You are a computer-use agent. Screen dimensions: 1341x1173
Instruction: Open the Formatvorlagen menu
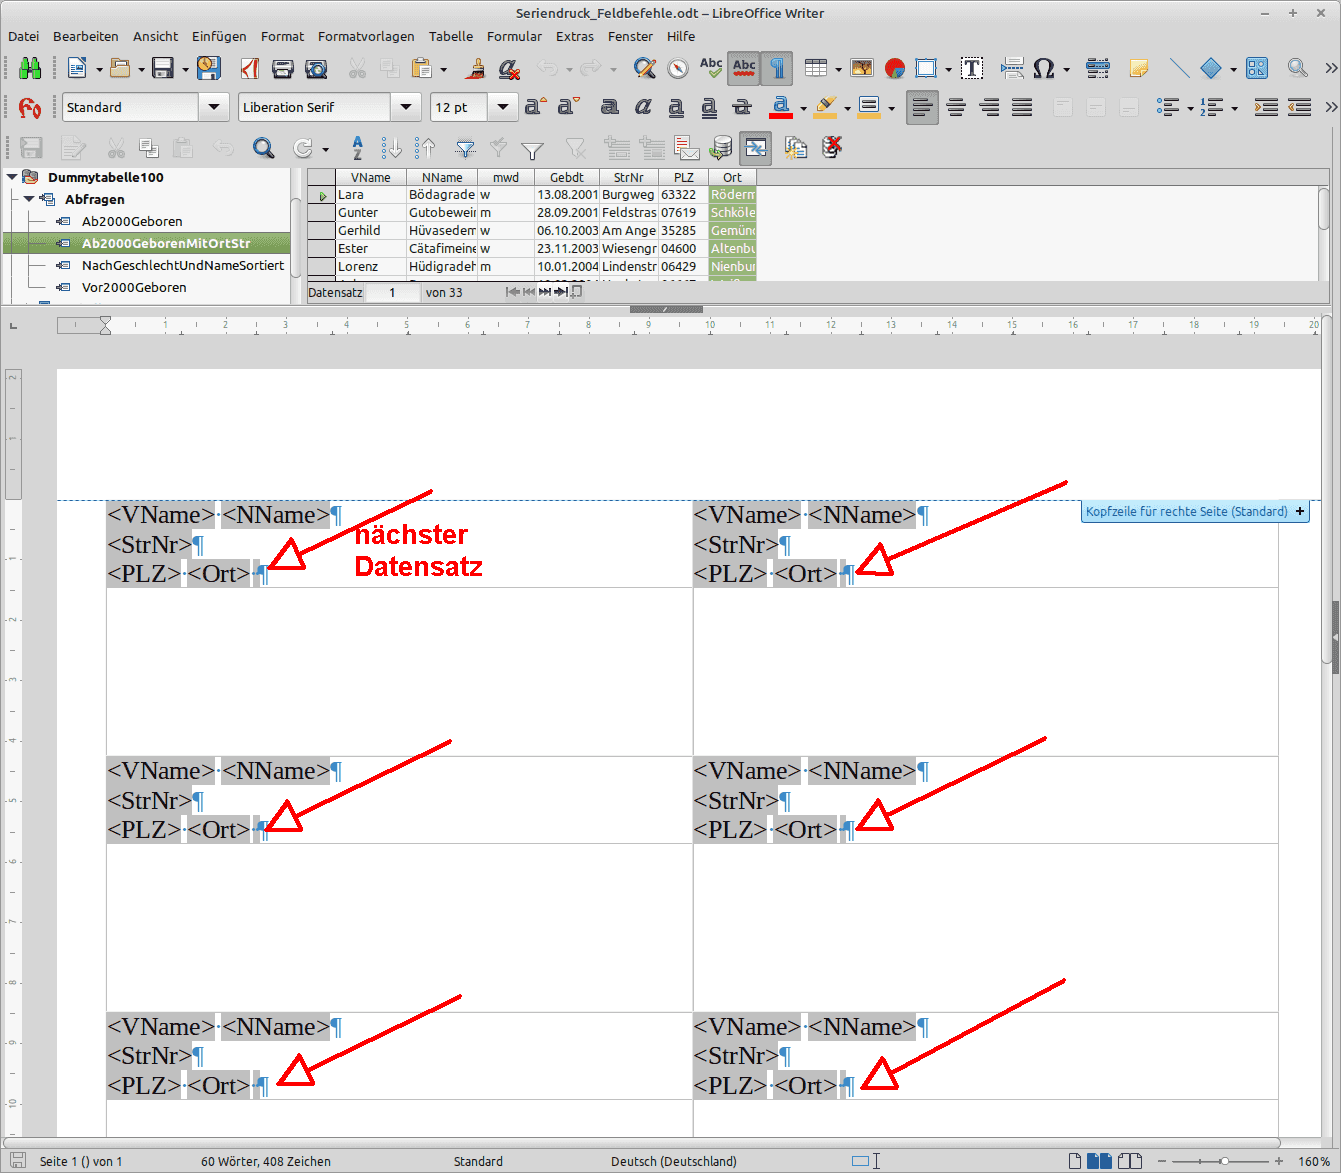(x=366, y=36)
